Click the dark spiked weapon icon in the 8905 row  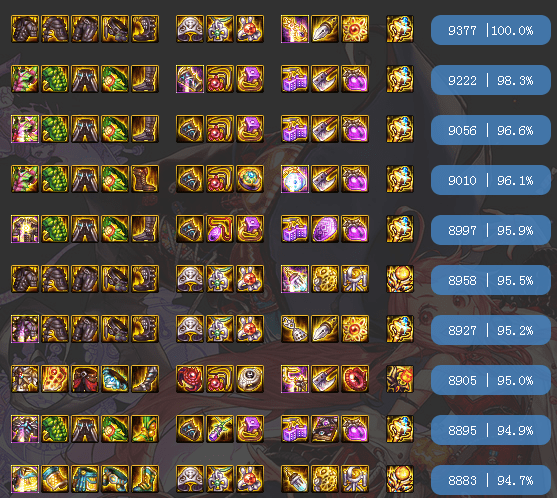click(400, 379)
